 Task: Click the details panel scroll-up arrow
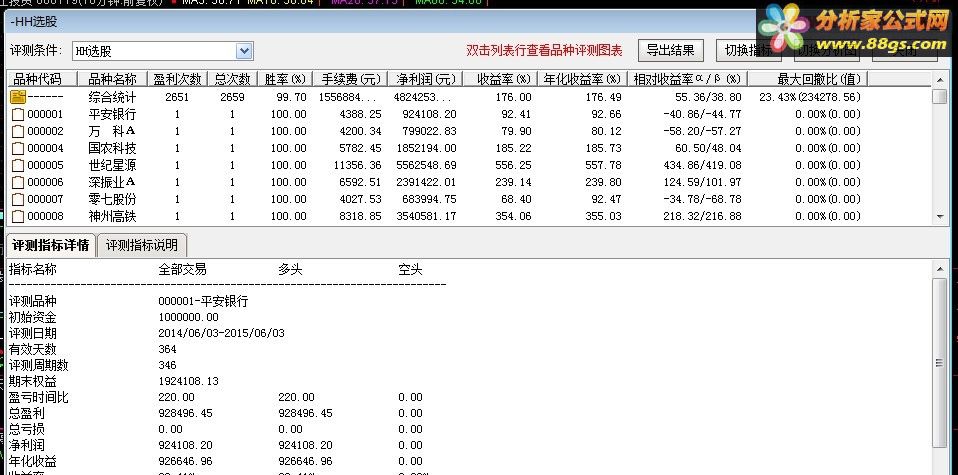(940, 268)
